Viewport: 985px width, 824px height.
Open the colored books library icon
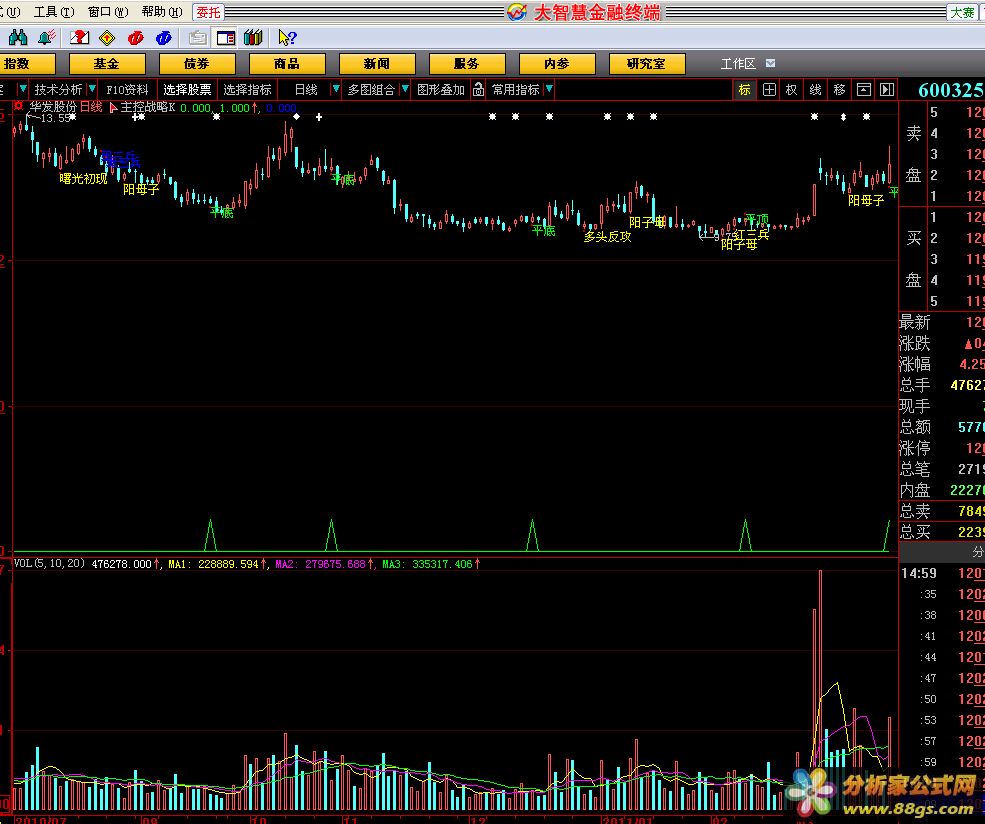pos(253,38)
